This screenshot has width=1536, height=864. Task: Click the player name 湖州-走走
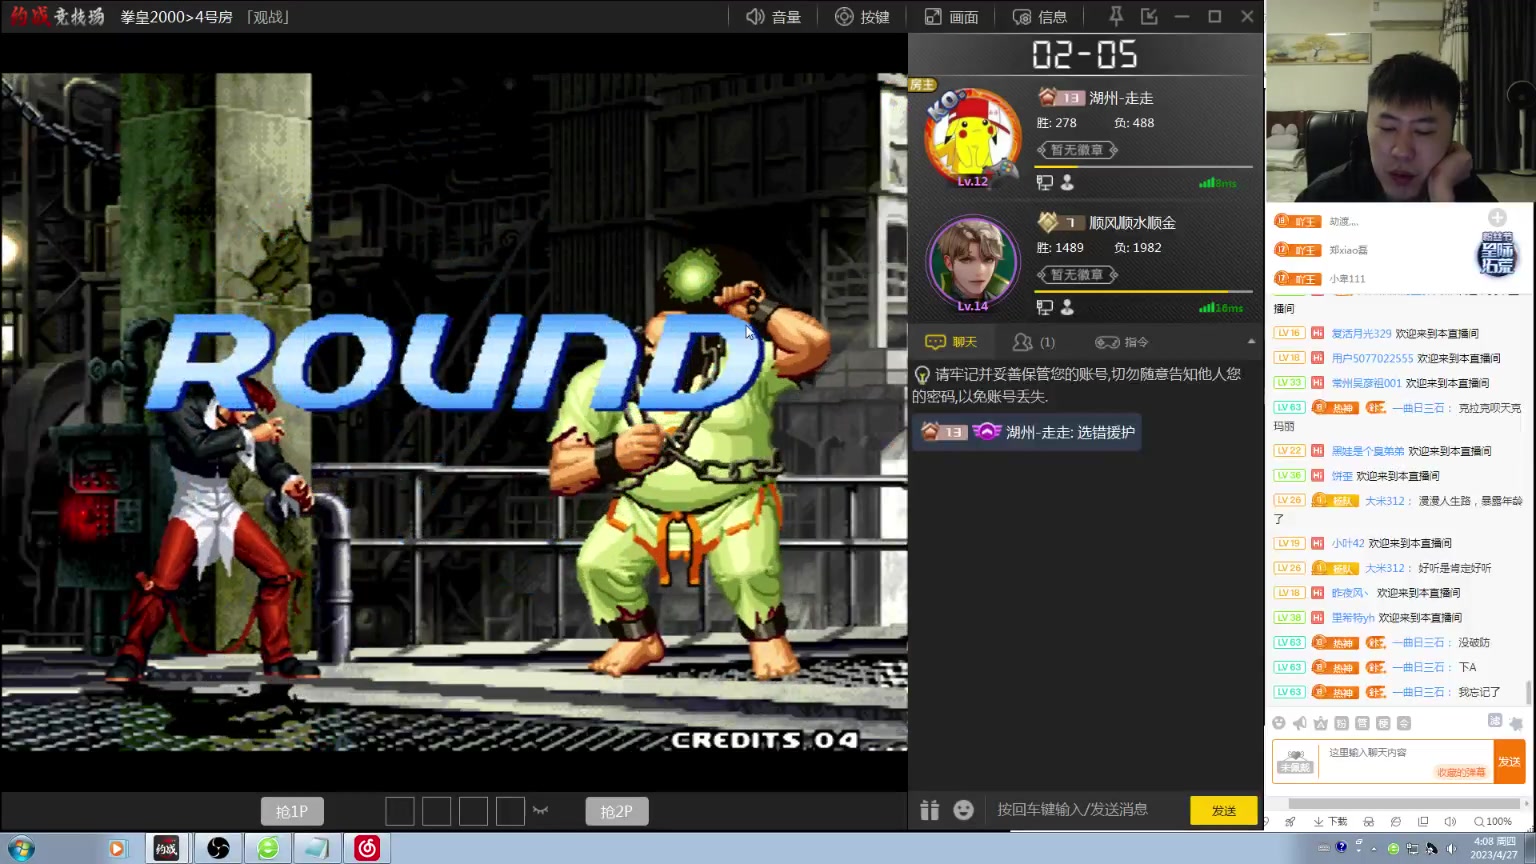[x=1121, y=98]
